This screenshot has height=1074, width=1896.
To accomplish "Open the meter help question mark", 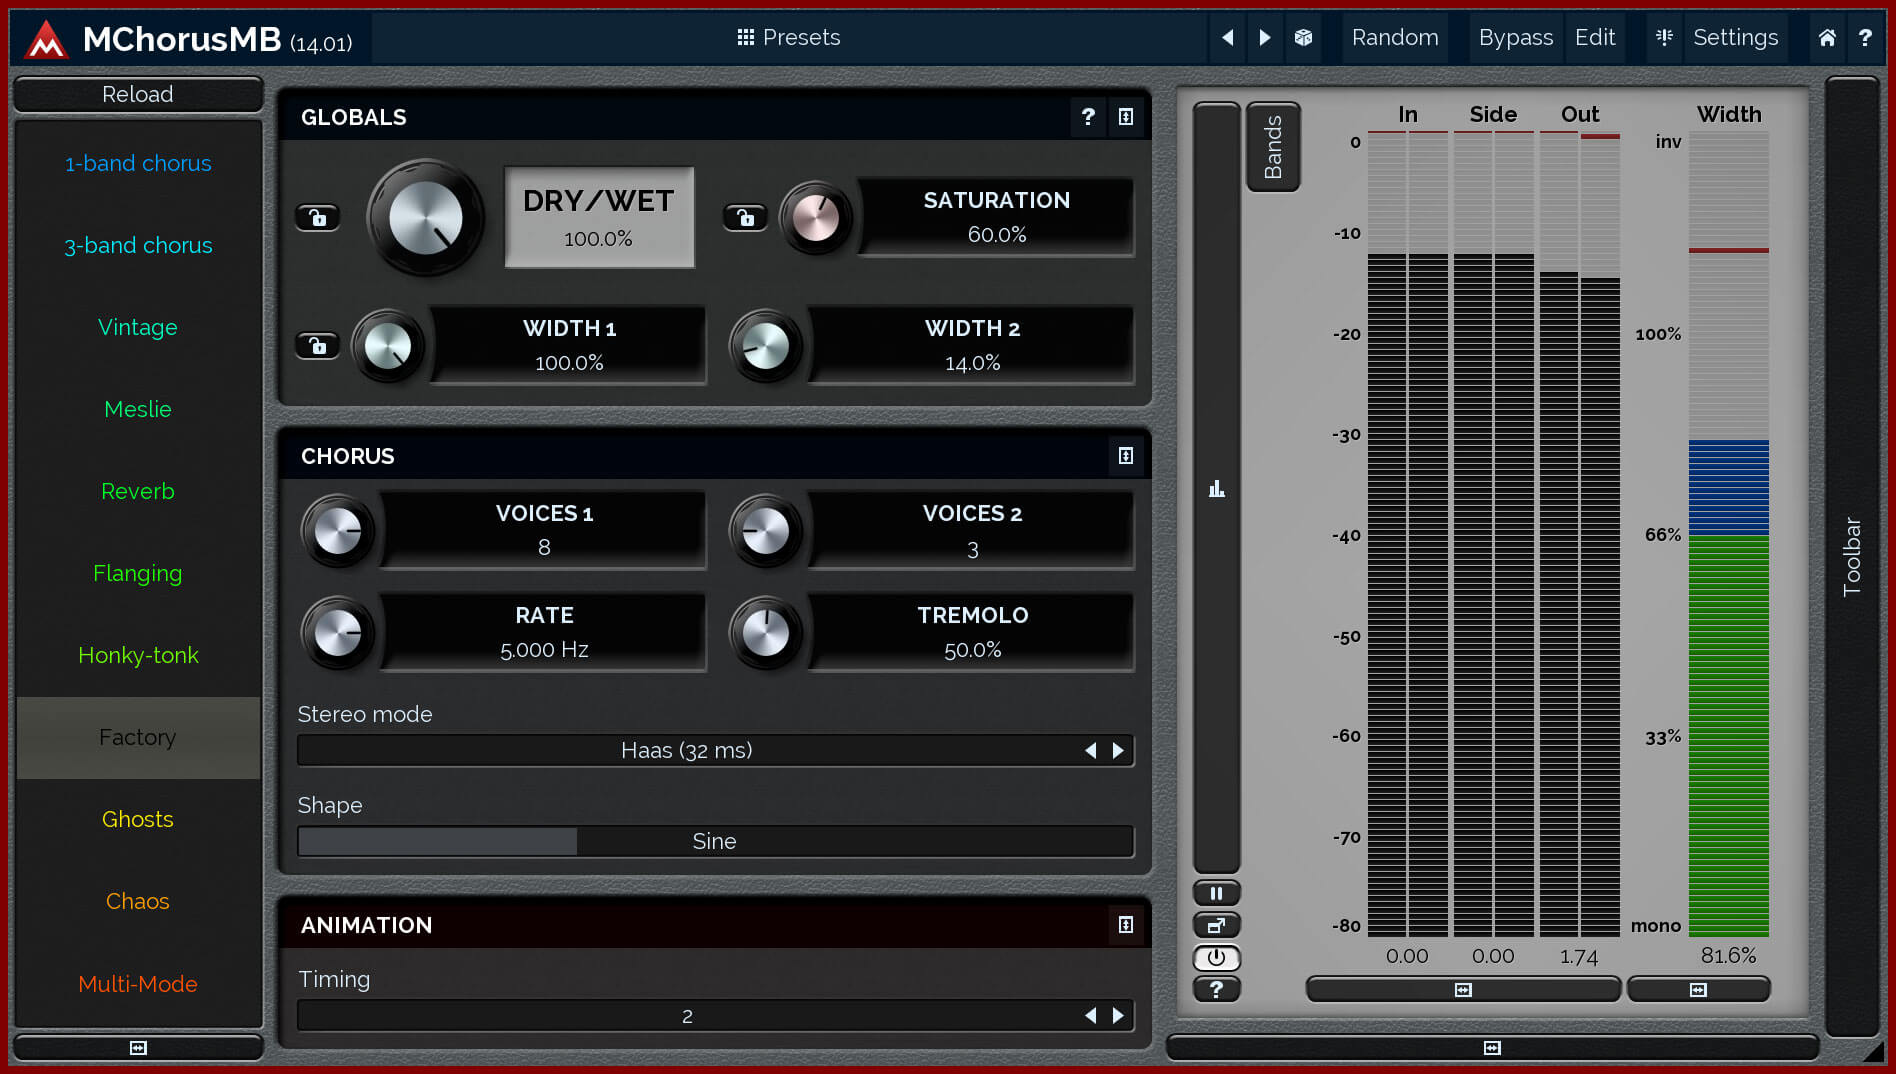I will 1217,989.
